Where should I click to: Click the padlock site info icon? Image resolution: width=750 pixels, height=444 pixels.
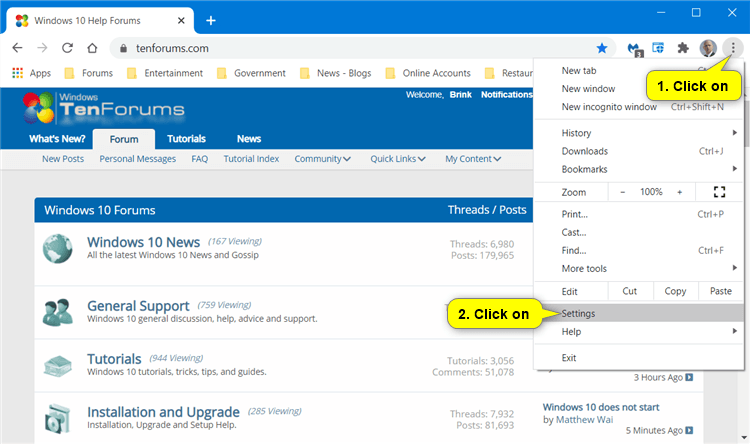(x=123, y=48)
